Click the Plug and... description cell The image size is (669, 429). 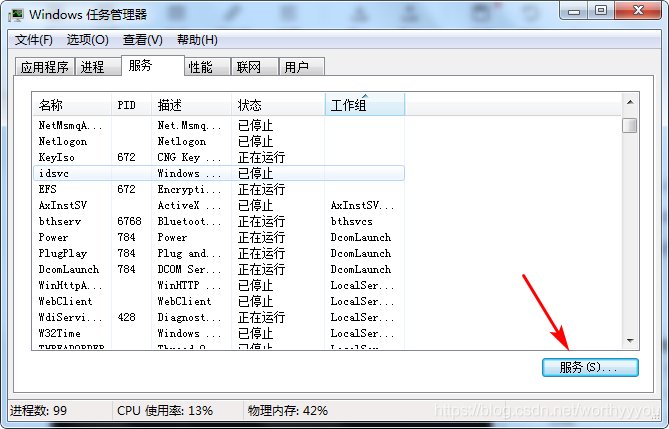189,253
